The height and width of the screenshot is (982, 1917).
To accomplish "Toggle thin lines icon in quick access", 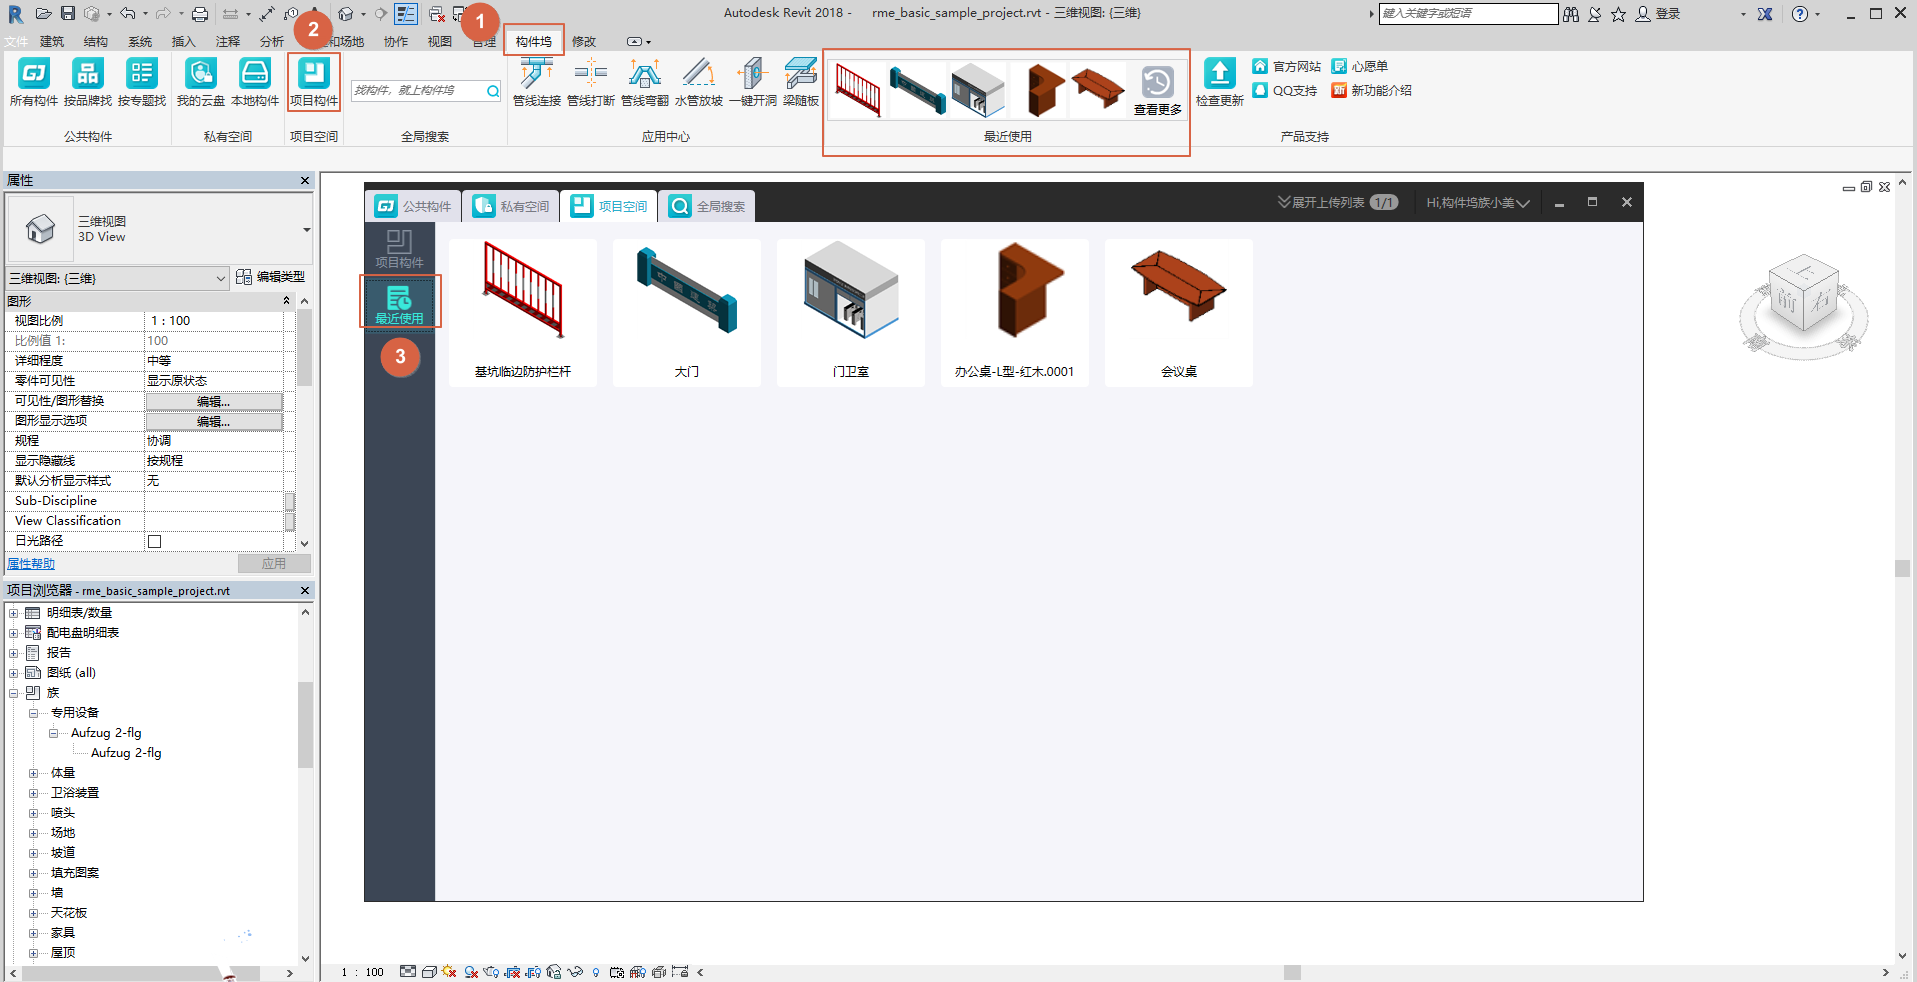I will (x=406, y=14).
